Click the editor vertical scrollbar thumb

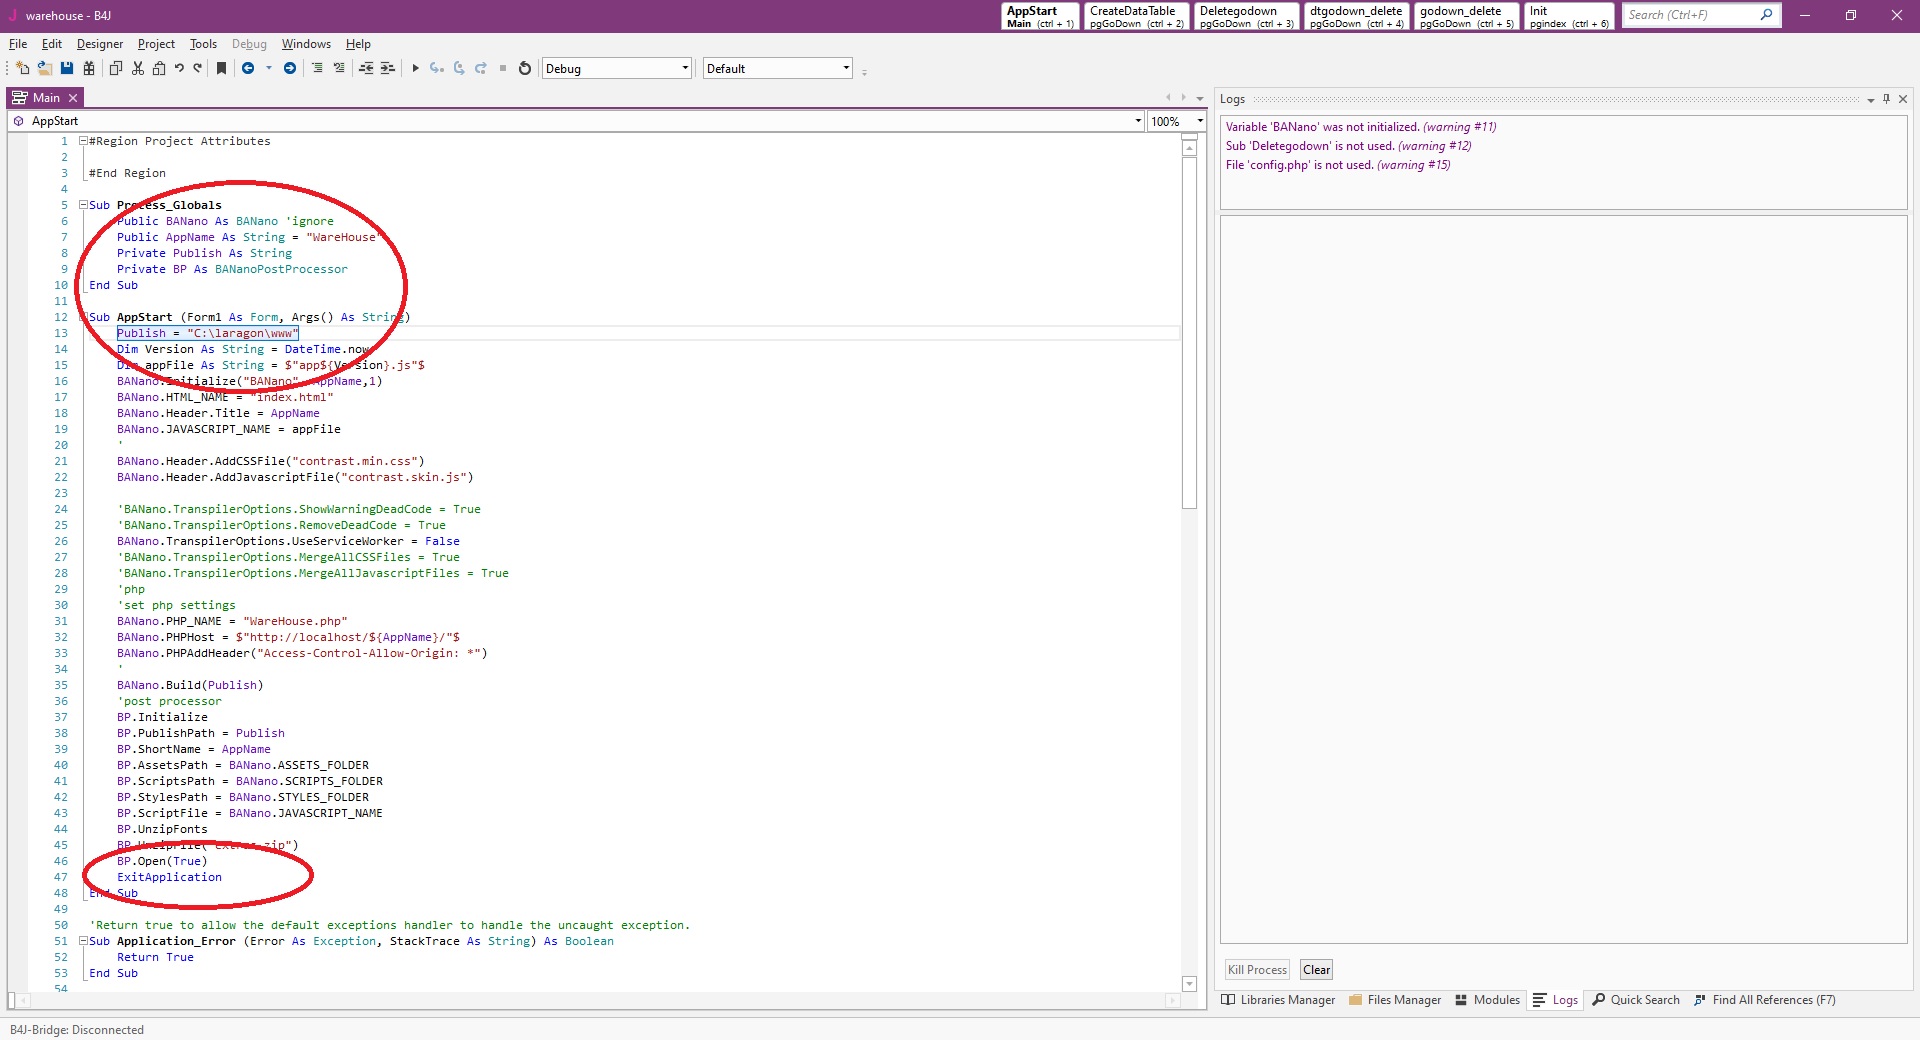(1189, 330)
